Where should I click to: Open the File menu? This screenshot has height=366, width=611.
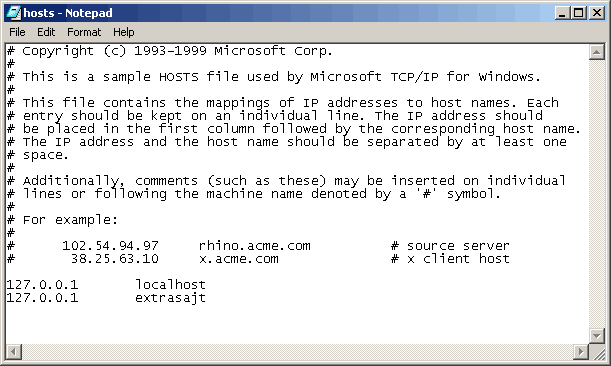point(17,32)
